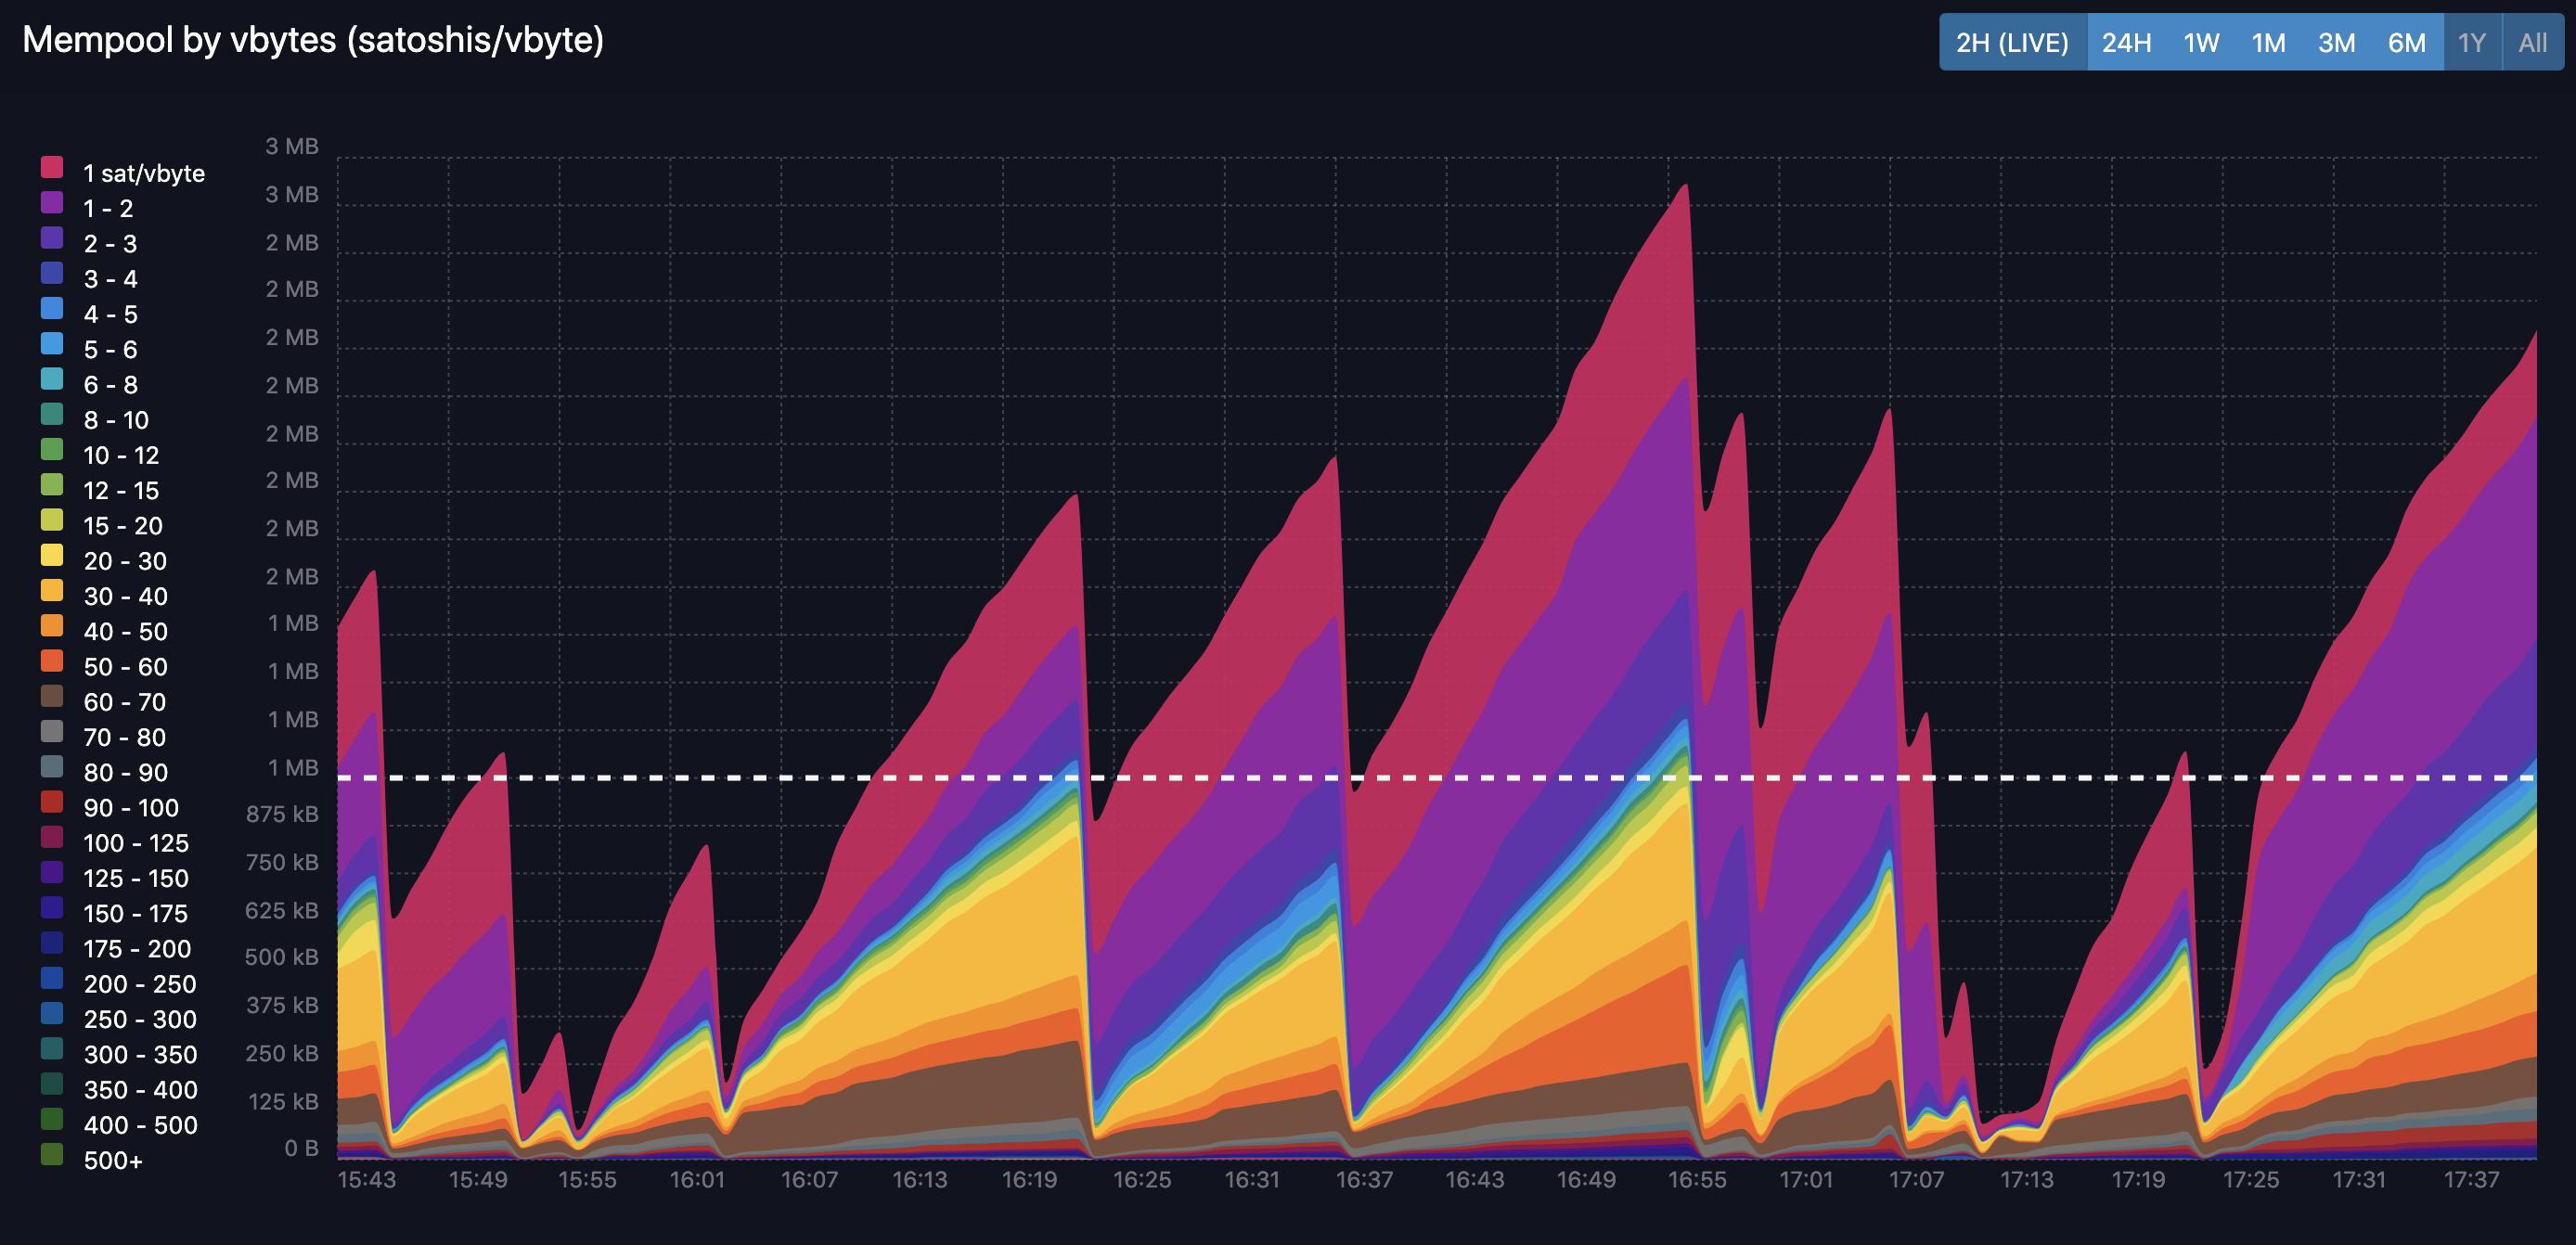Choose the 3M time range button
2576x1245 pixels.
[x=2336, y=43]
